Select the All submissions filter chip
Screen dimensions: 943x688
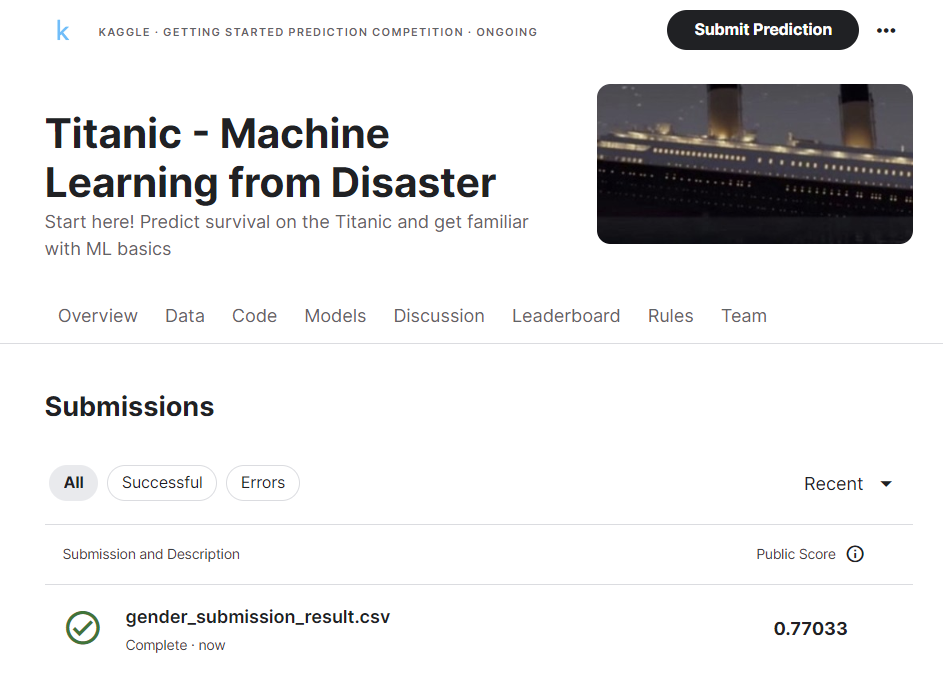(x=73, y=483)
